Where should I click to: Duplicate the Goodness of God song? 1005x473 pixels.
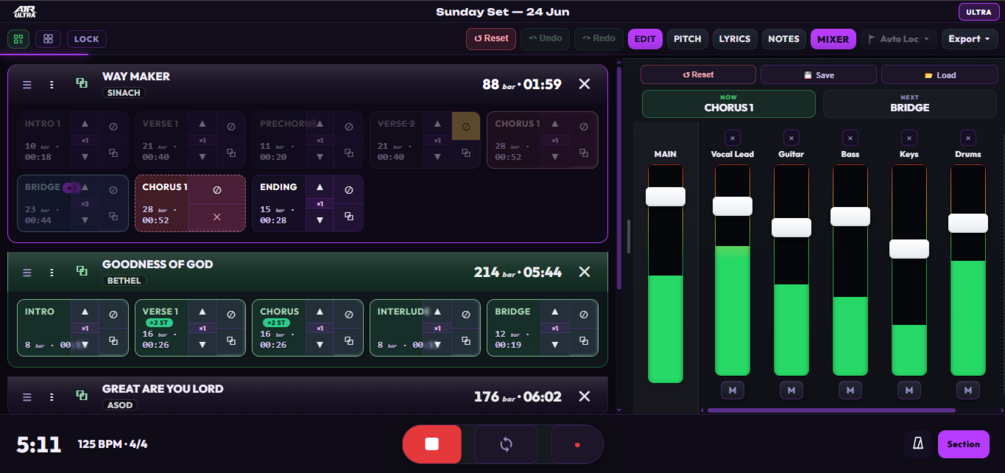(x=81, y=271)
